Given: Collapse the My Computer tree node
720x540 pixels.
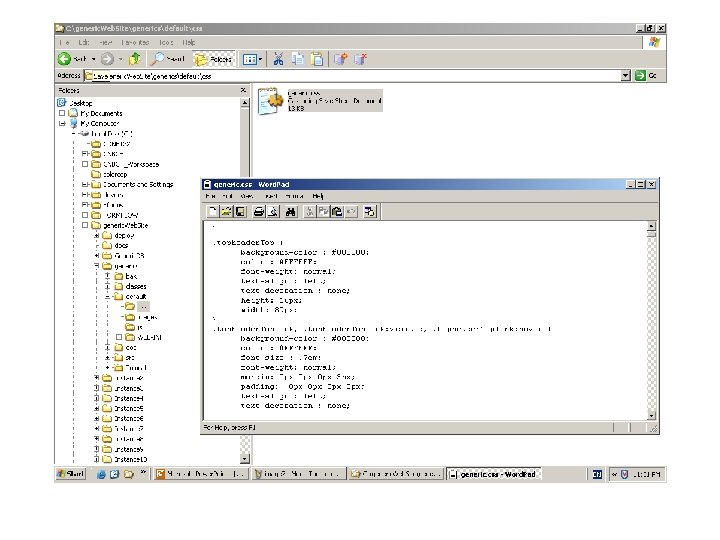Looking at the screenshot, I should [62, 123].
